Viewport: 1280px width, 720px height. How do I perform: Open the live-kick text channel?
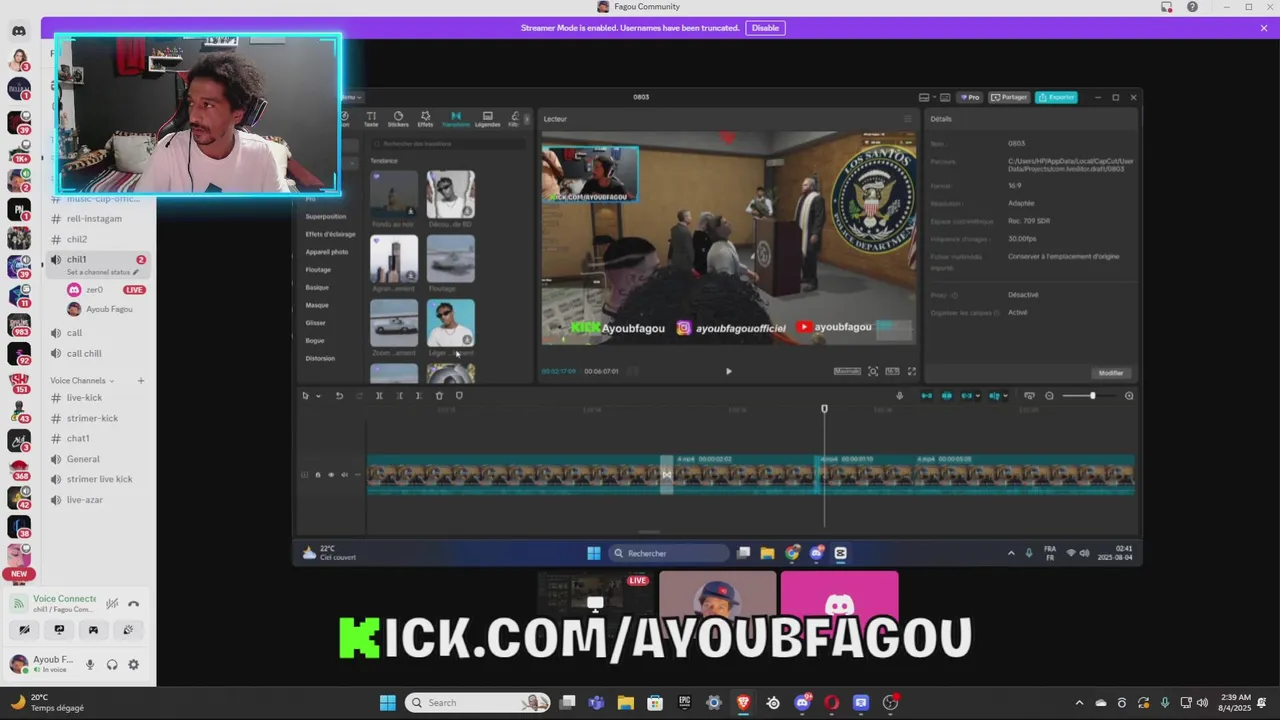tap(85, 398)
